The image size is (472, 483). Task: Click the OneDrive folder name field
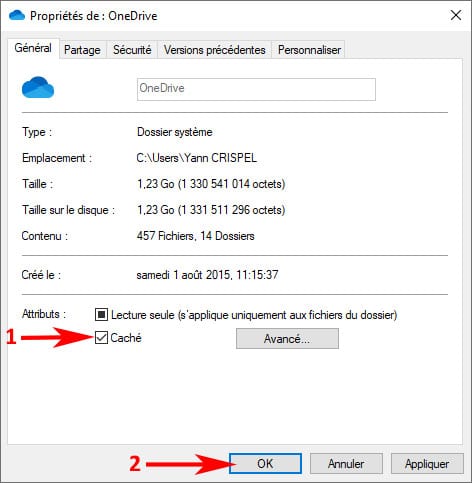point(256,89)
